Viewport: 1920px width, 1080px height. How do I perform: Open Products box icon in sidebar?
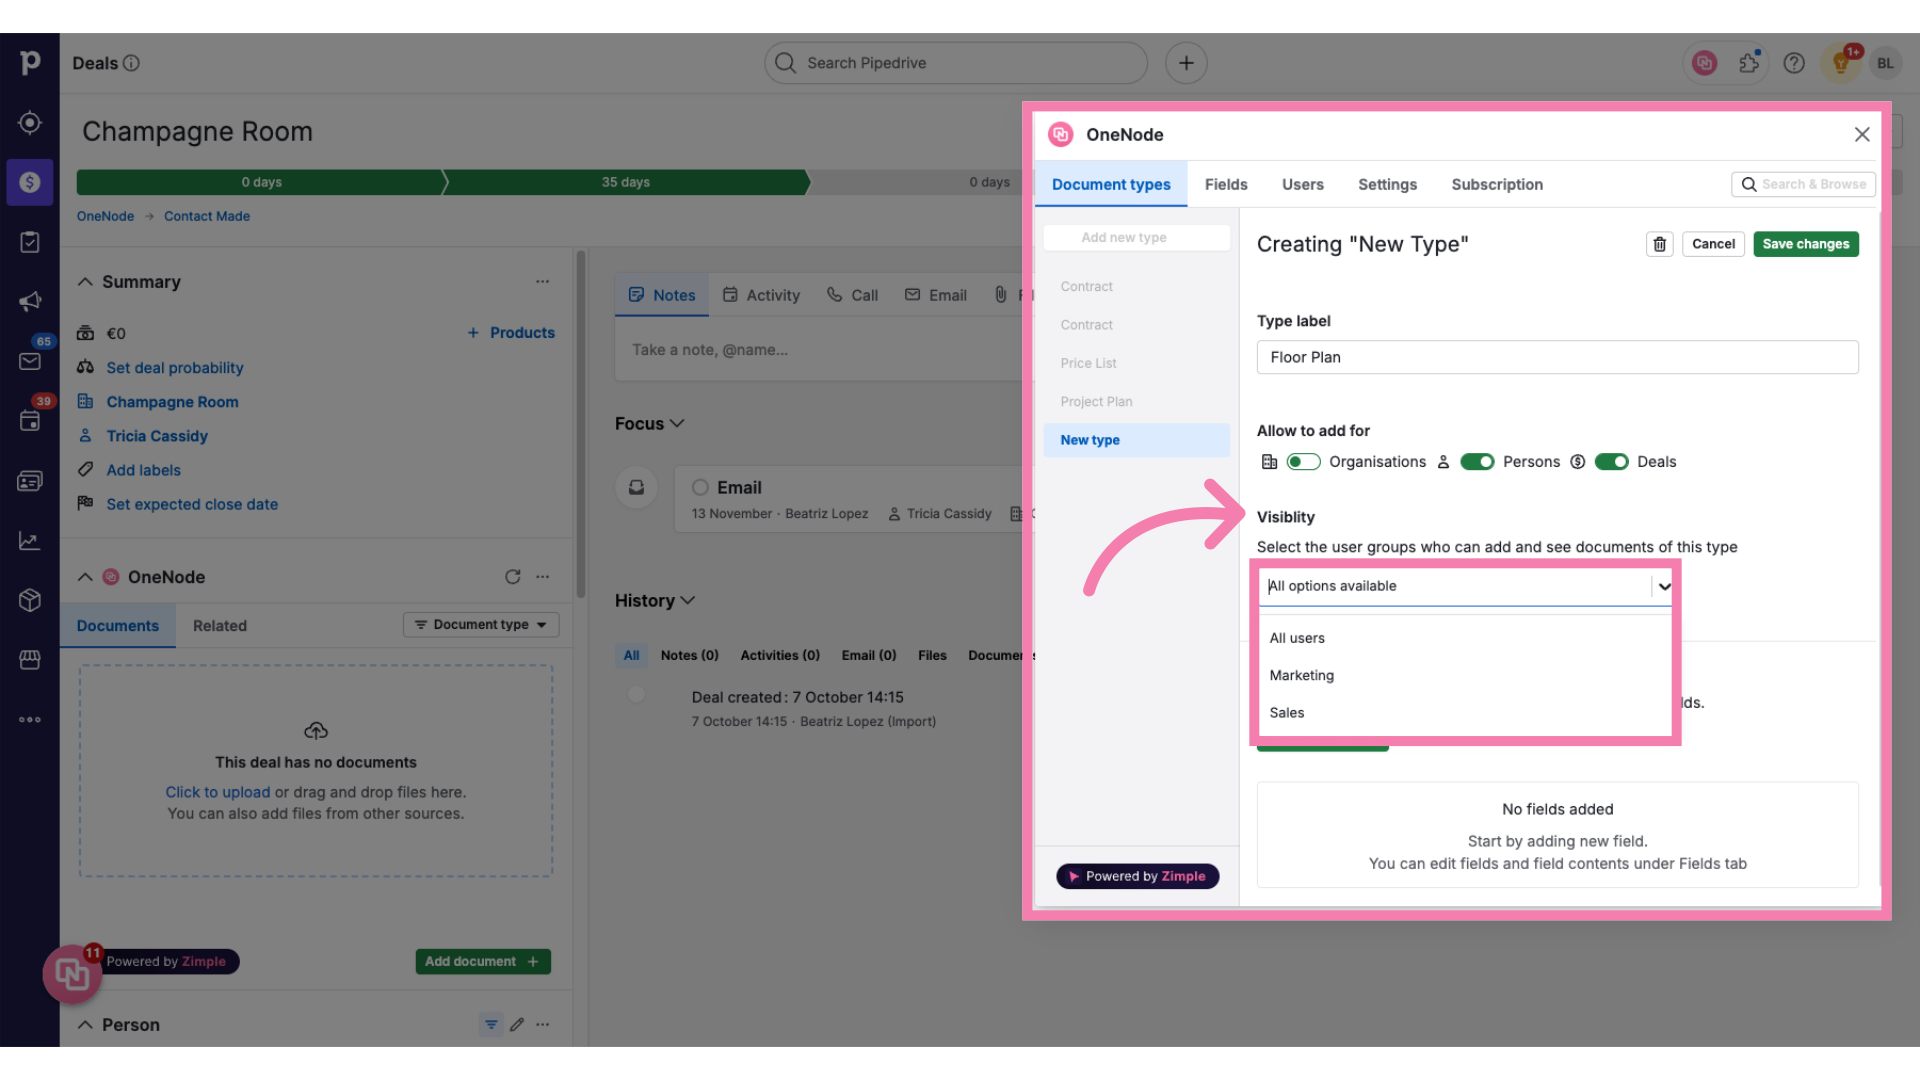tap(30, 600)
